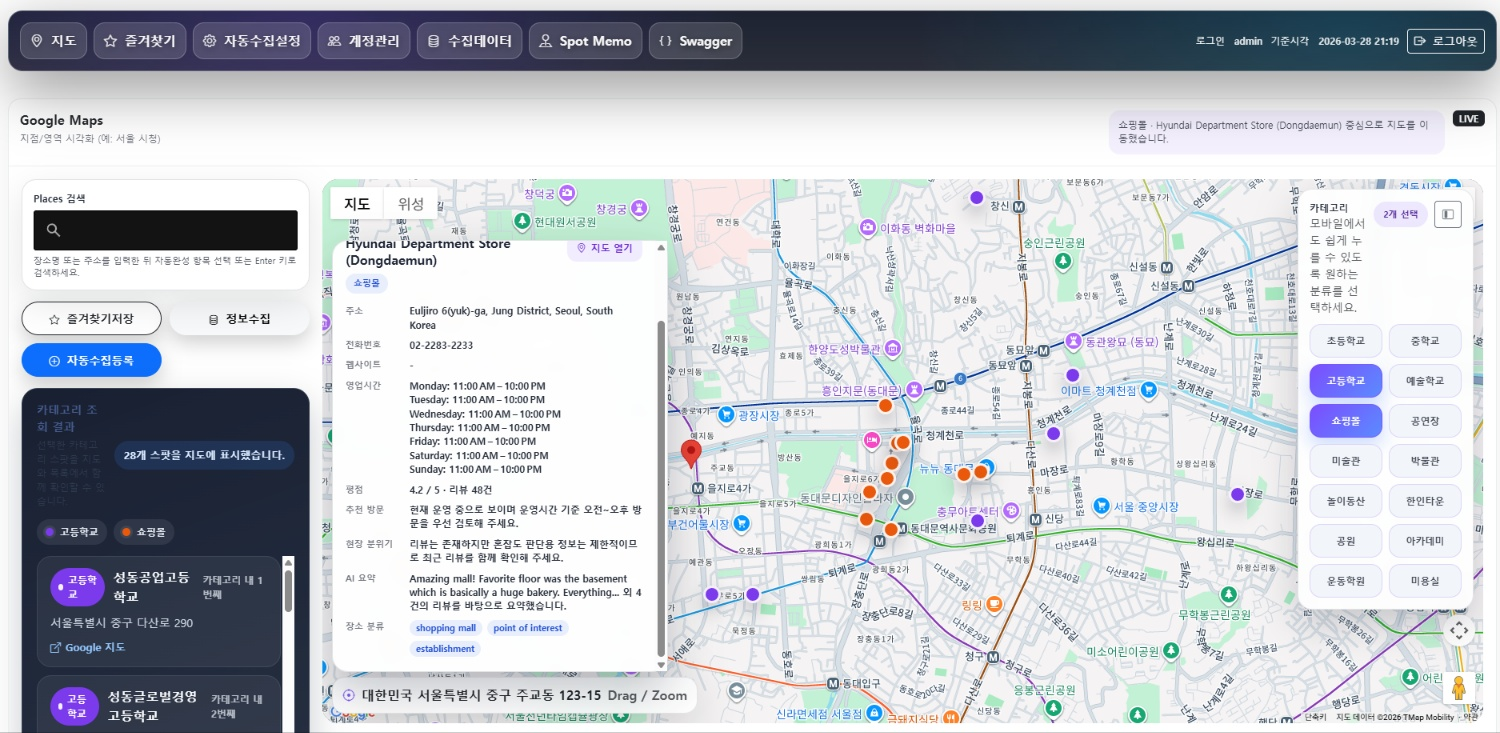
Task: Switch the map to 지도 view
Action: click(357, 203)
